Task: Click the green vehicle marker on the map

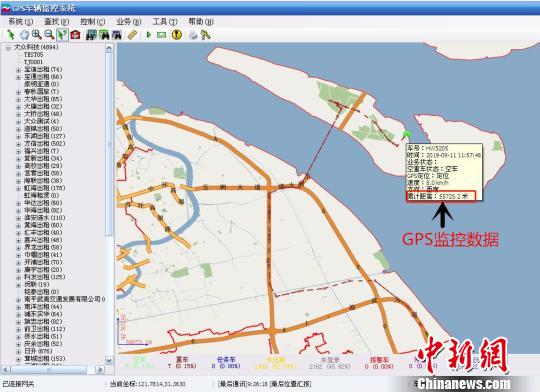Action: tap(407, 134)
